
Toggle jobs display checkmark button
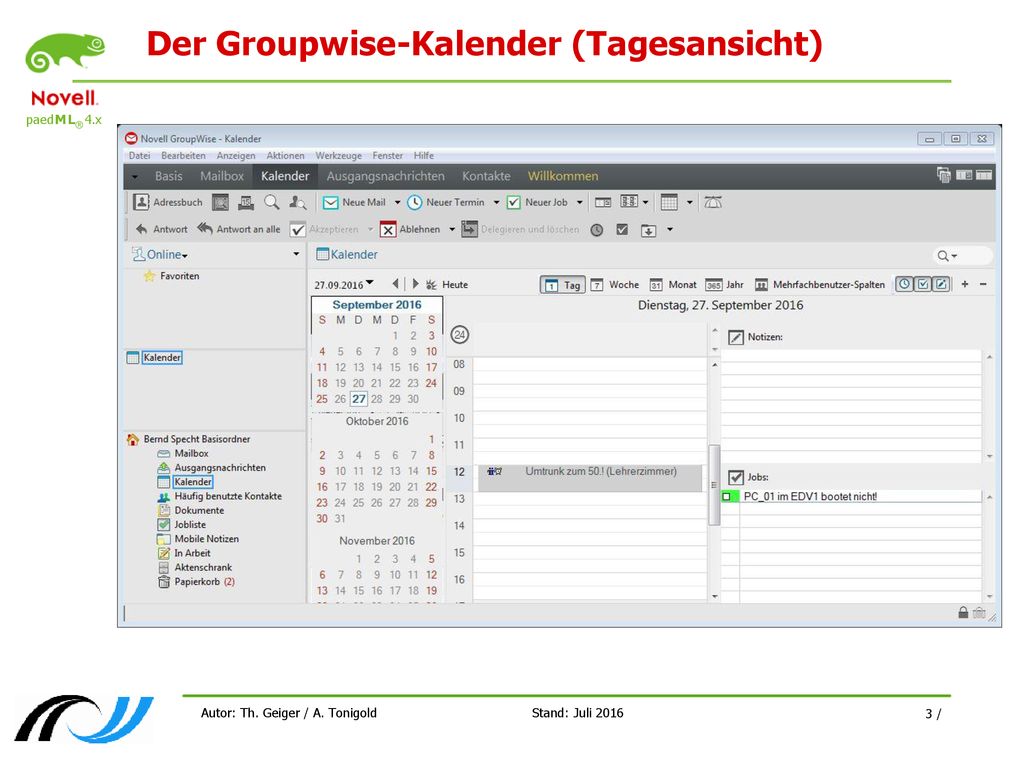tap(923, 284)
